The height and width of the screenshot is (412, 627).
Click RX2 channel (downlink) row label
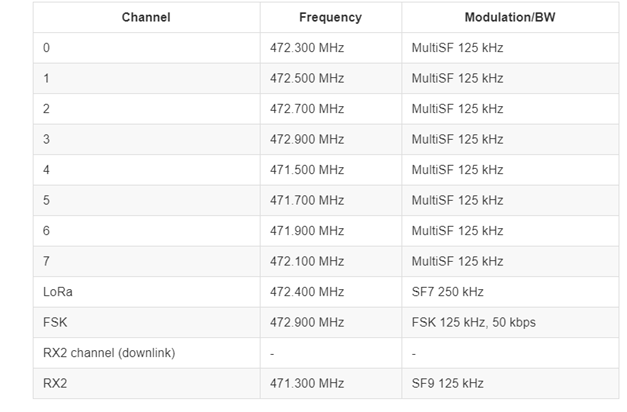109,353
